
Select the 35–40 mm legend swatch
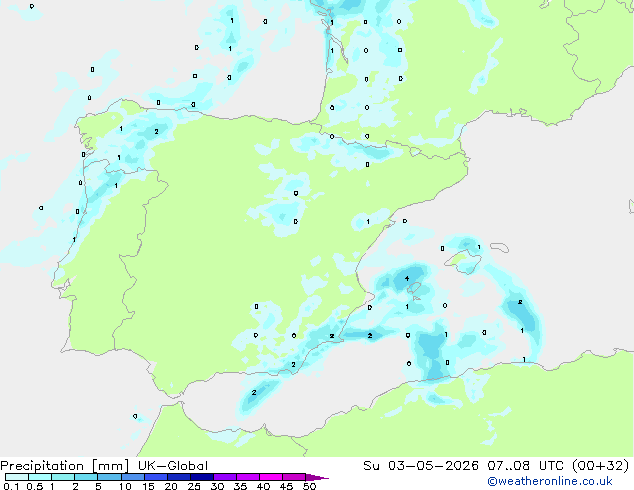click(x=248, y=477)
